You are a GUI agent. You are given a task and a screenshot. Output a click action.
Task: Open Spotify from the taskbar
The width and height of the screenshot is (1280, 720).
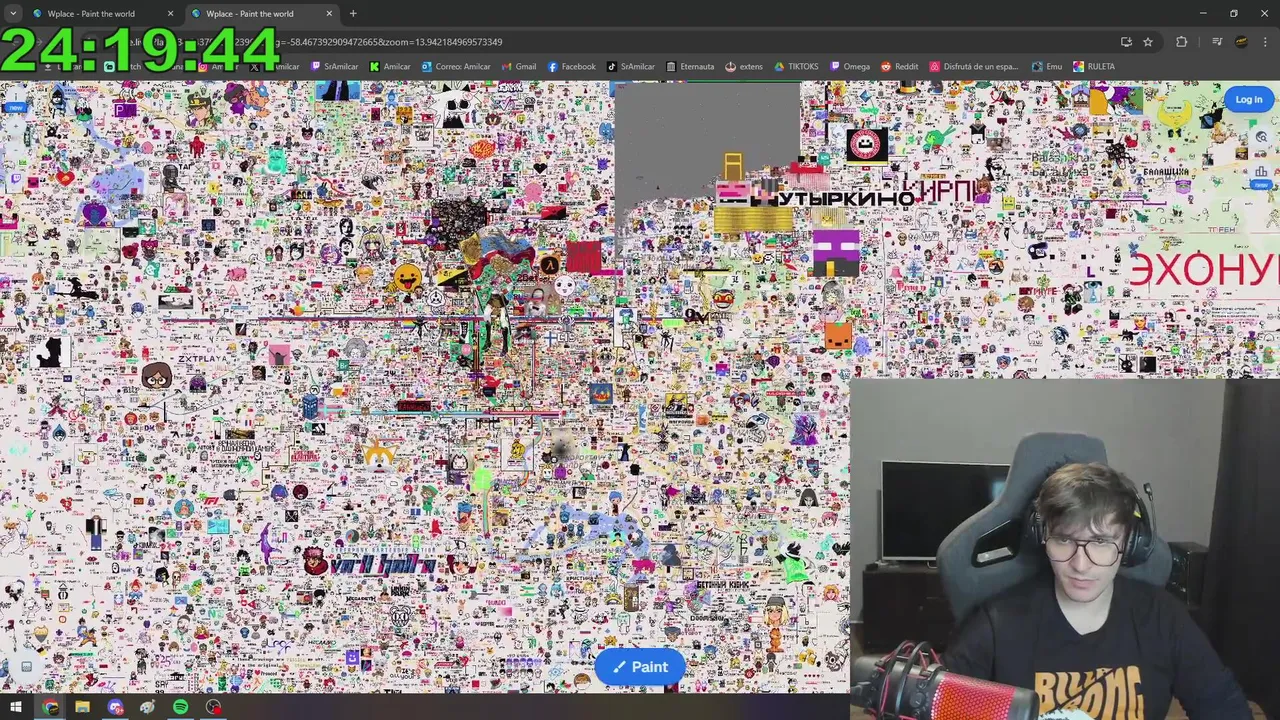pyautogui.click(x=180, y=707)
